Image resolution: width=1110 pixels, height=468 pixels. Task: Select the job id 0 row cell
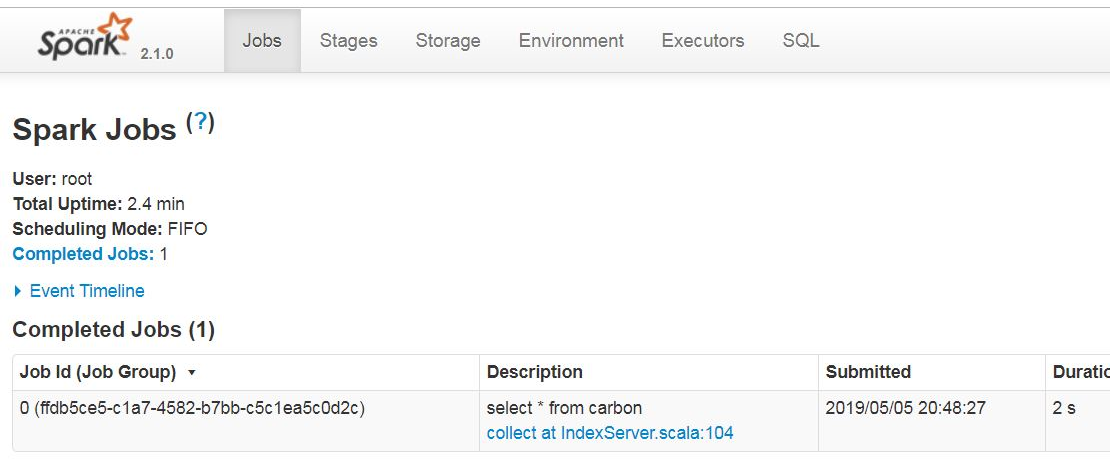246,421
